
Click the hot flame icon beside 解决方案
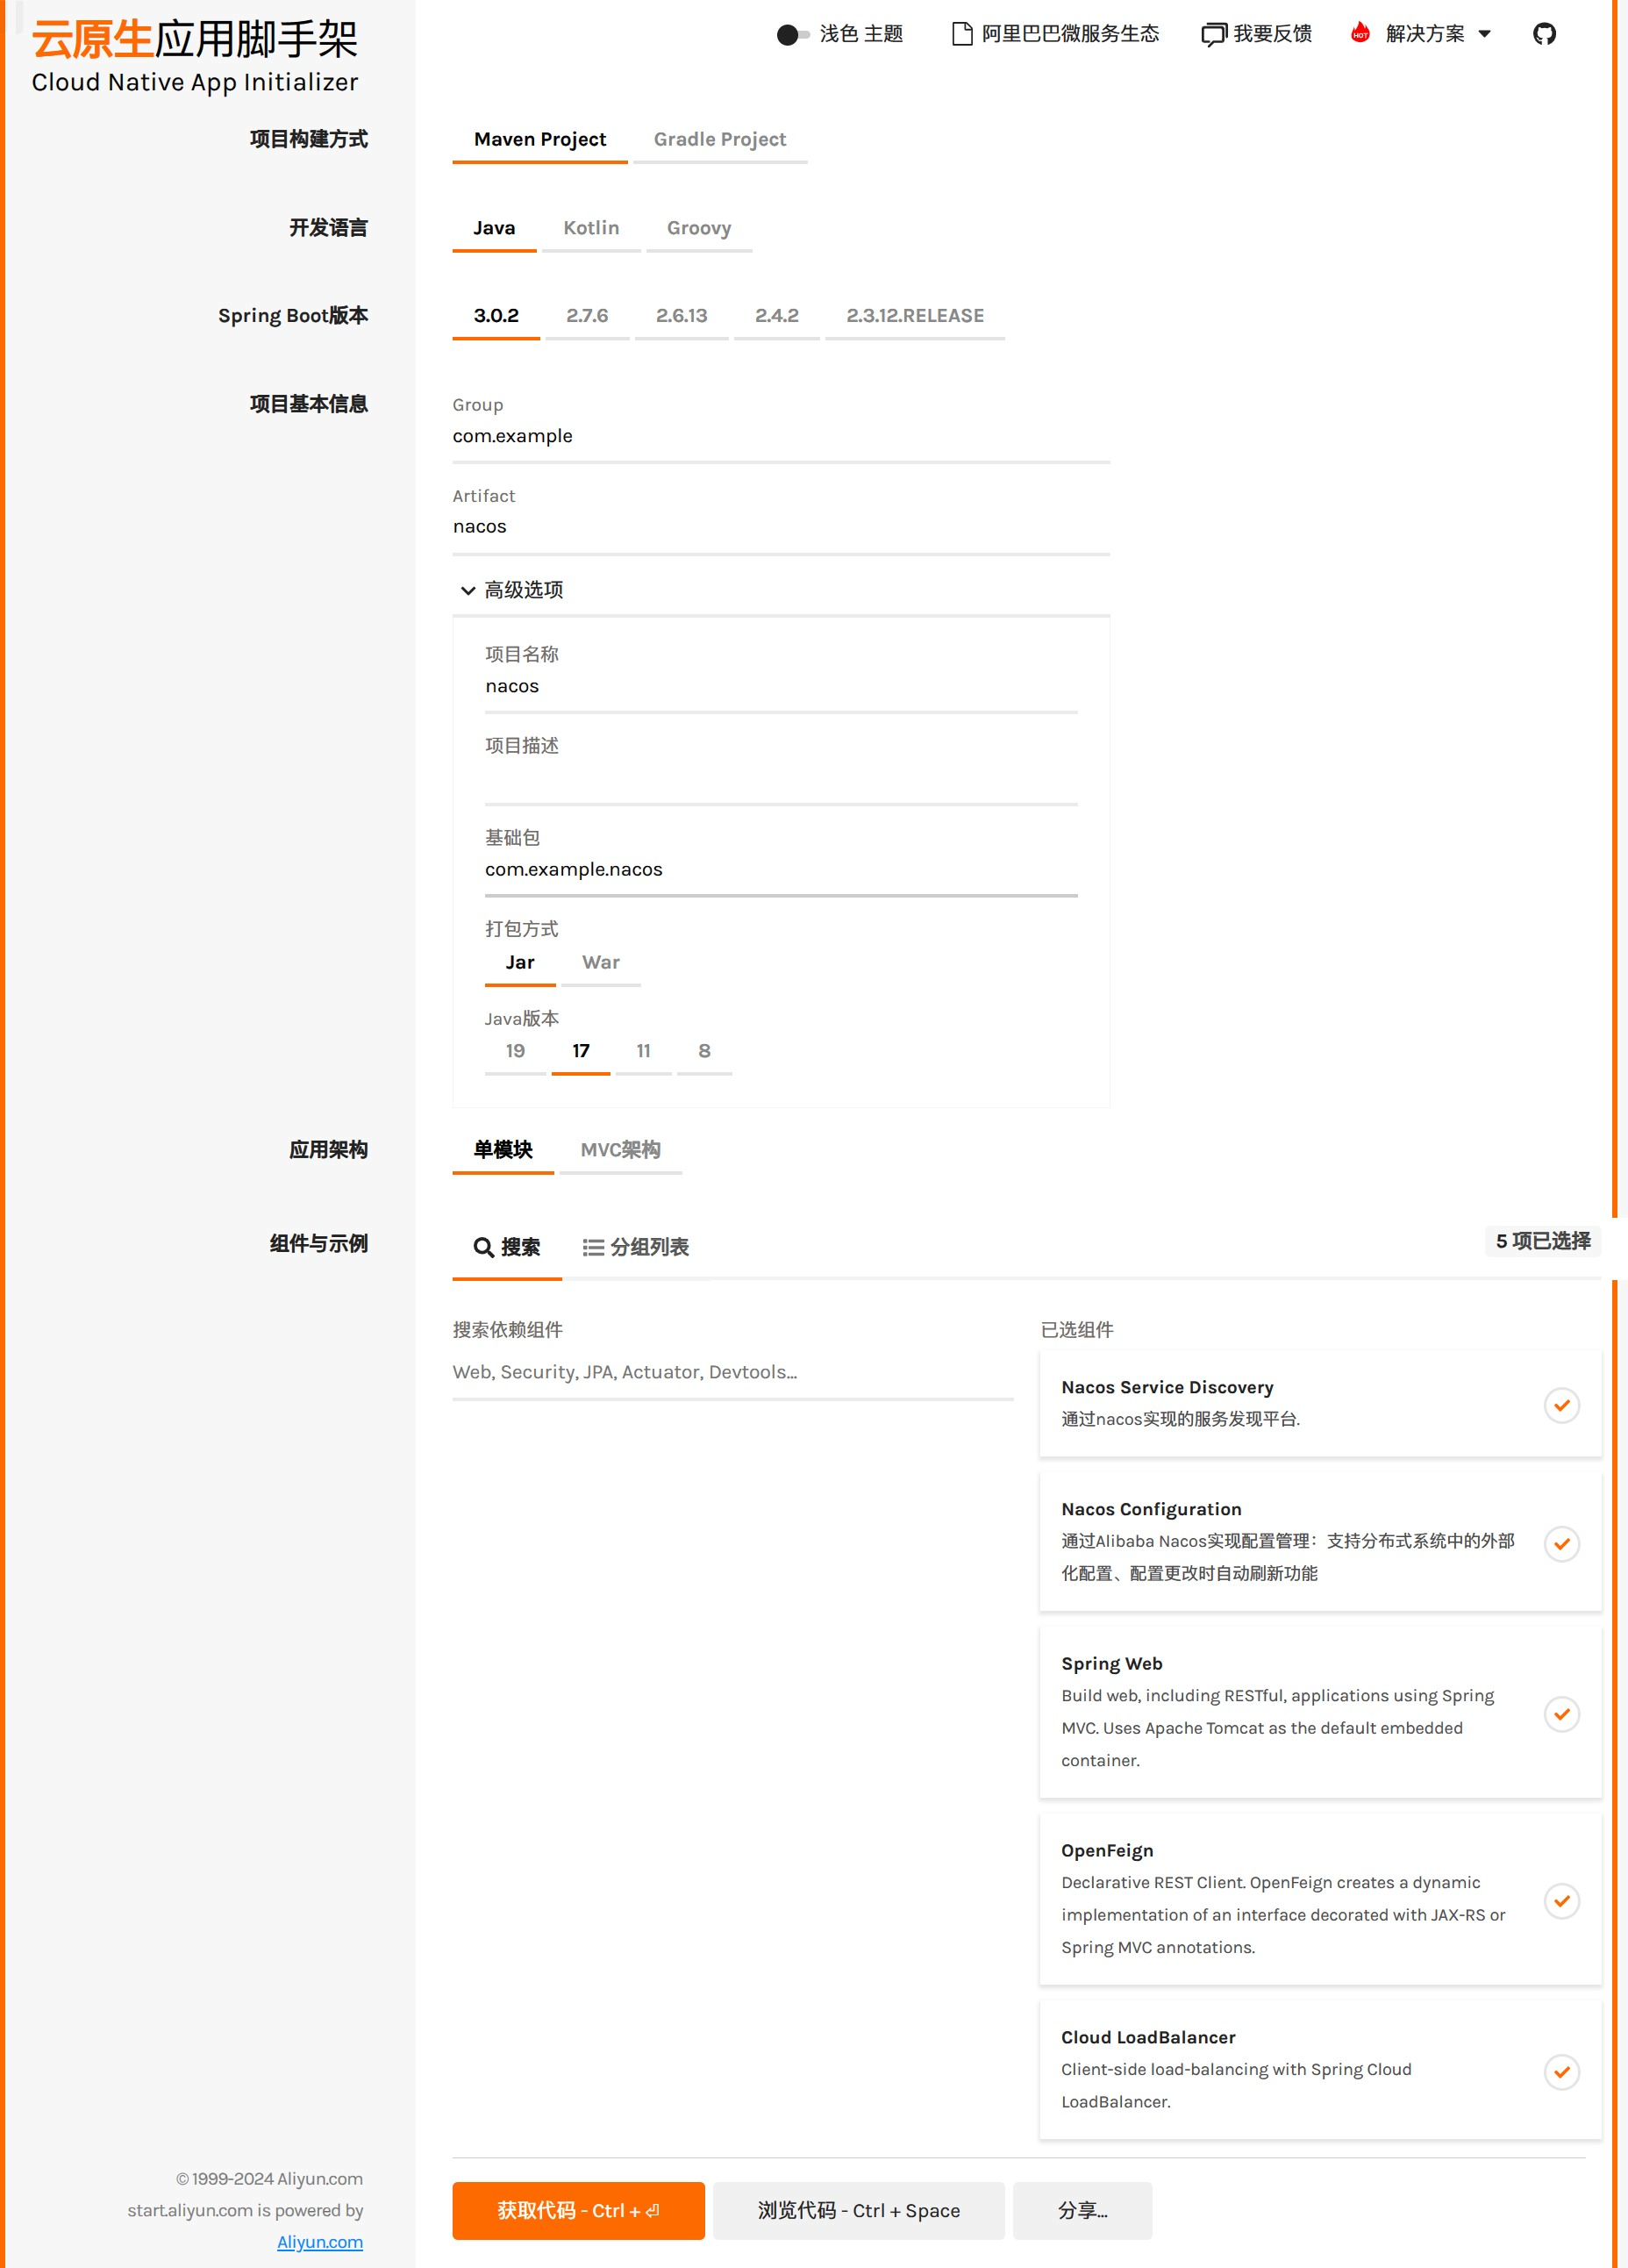(1360, 33)
